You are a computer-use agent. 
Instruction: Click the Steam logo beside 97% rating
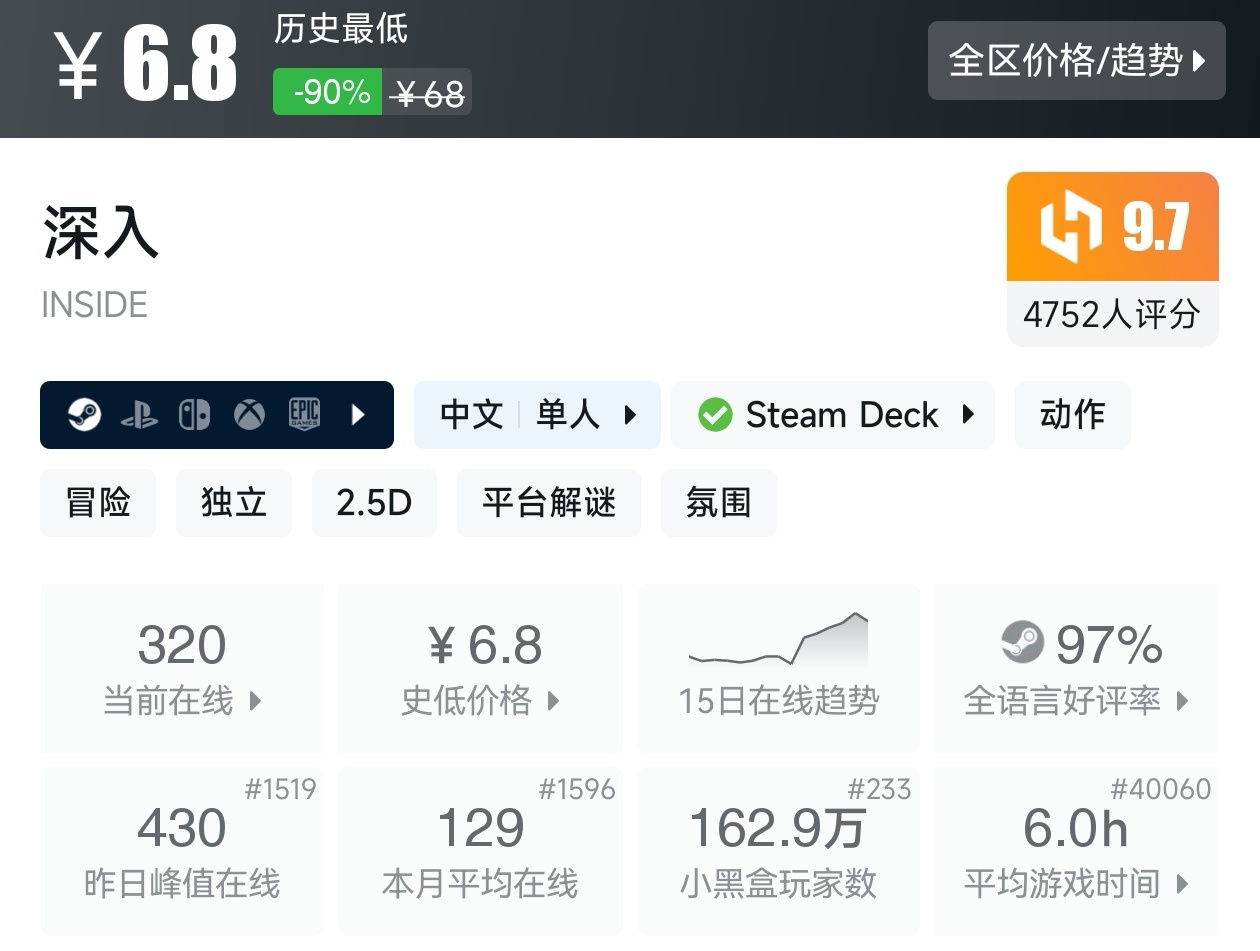click(x=1022, y=643)
